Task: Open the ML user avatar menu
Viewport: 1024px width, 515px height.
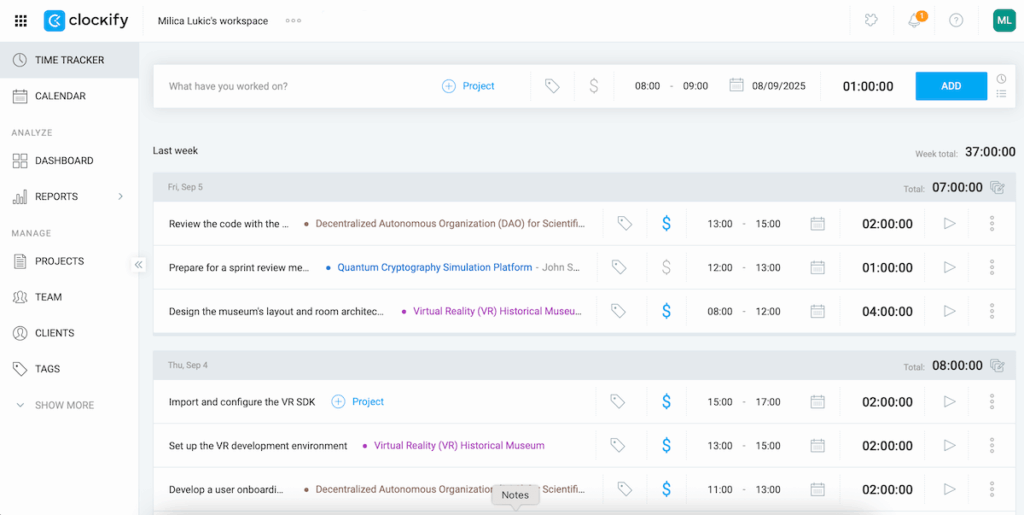Action: [x=1002, y=21]
